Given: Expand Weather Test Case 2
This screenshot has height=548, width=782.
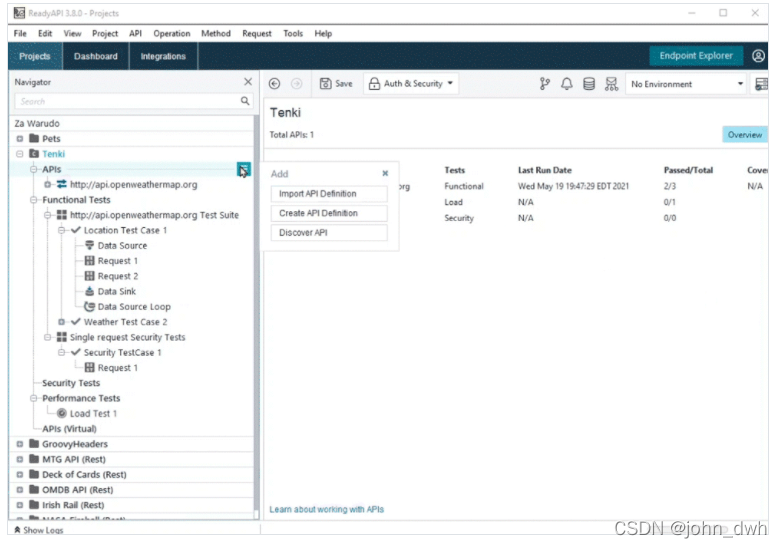Looking at the screenshot, I should coord(61,322).
